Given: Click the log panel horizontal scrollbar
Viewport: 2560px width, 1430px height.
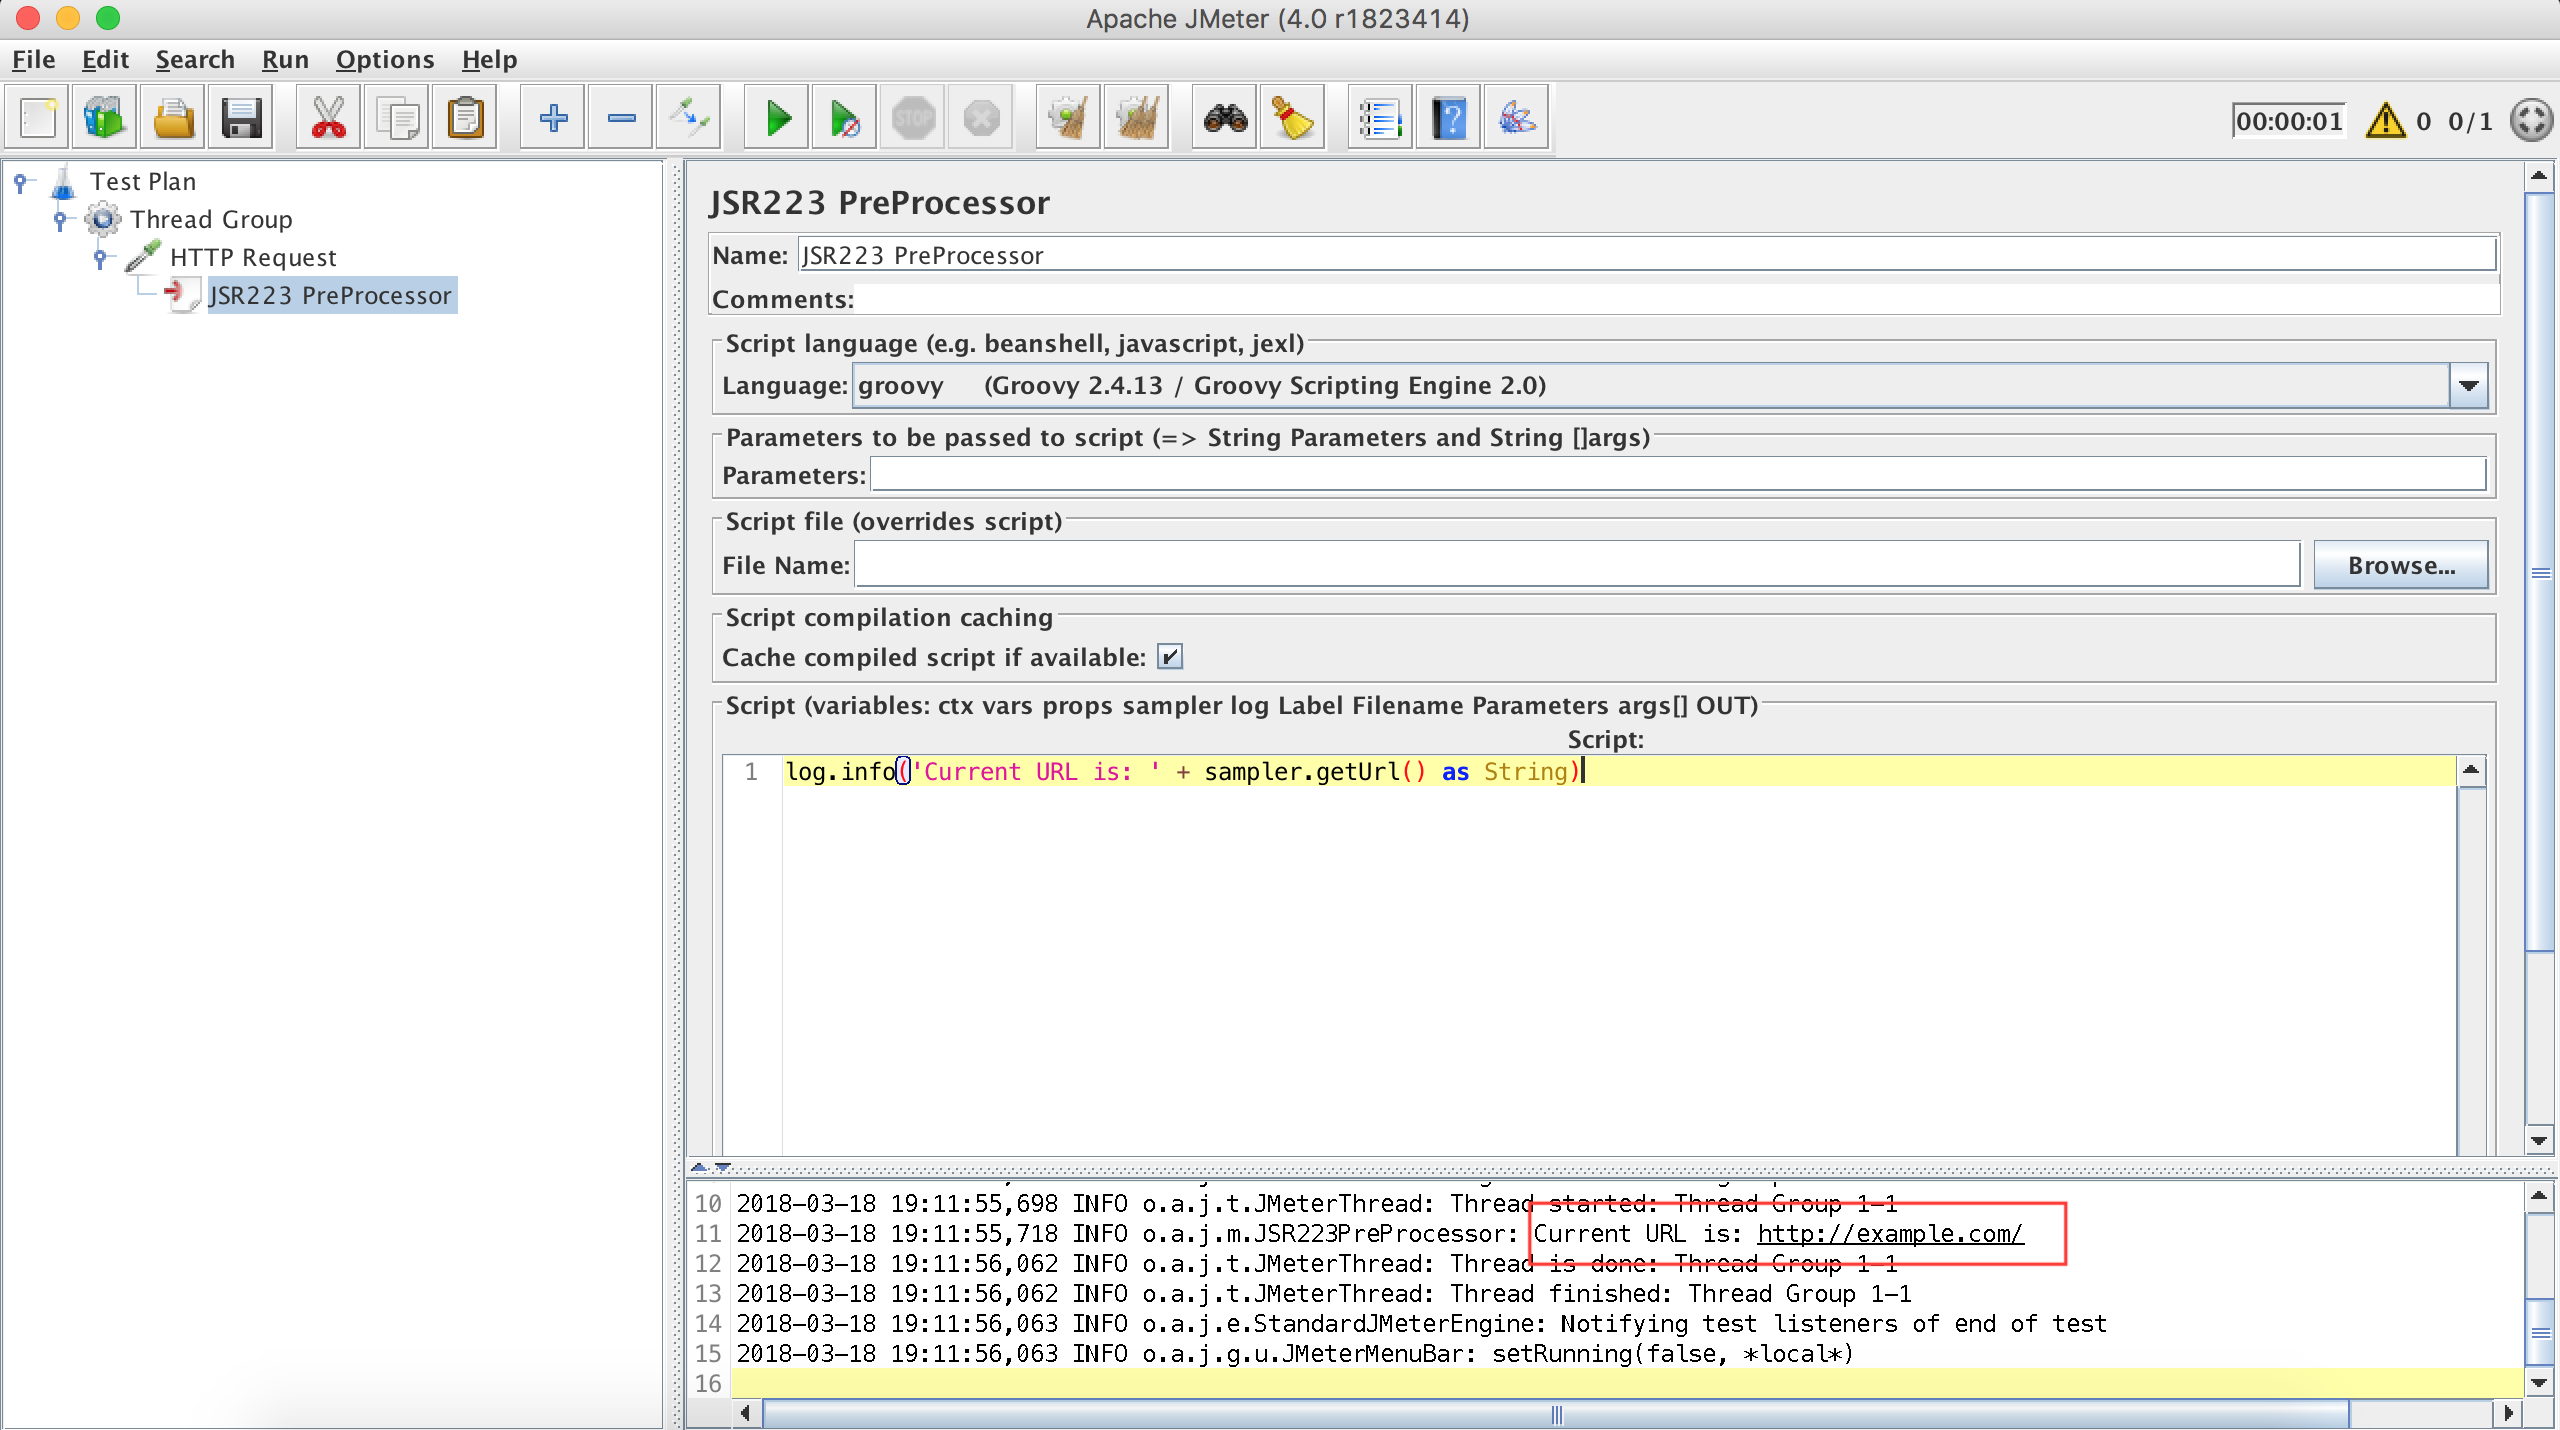Looking at the screenshot, I should (1555, 1414).
